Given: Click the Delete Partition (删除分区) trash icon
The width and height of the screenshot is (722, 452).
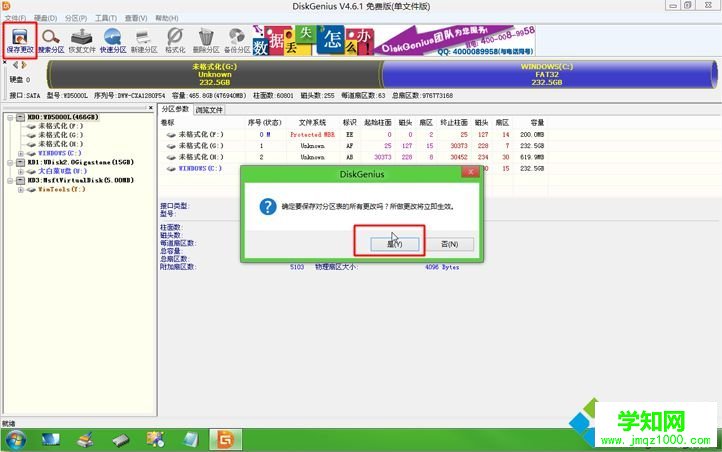Looking at the screenshot, I should (x=206, y=40).
